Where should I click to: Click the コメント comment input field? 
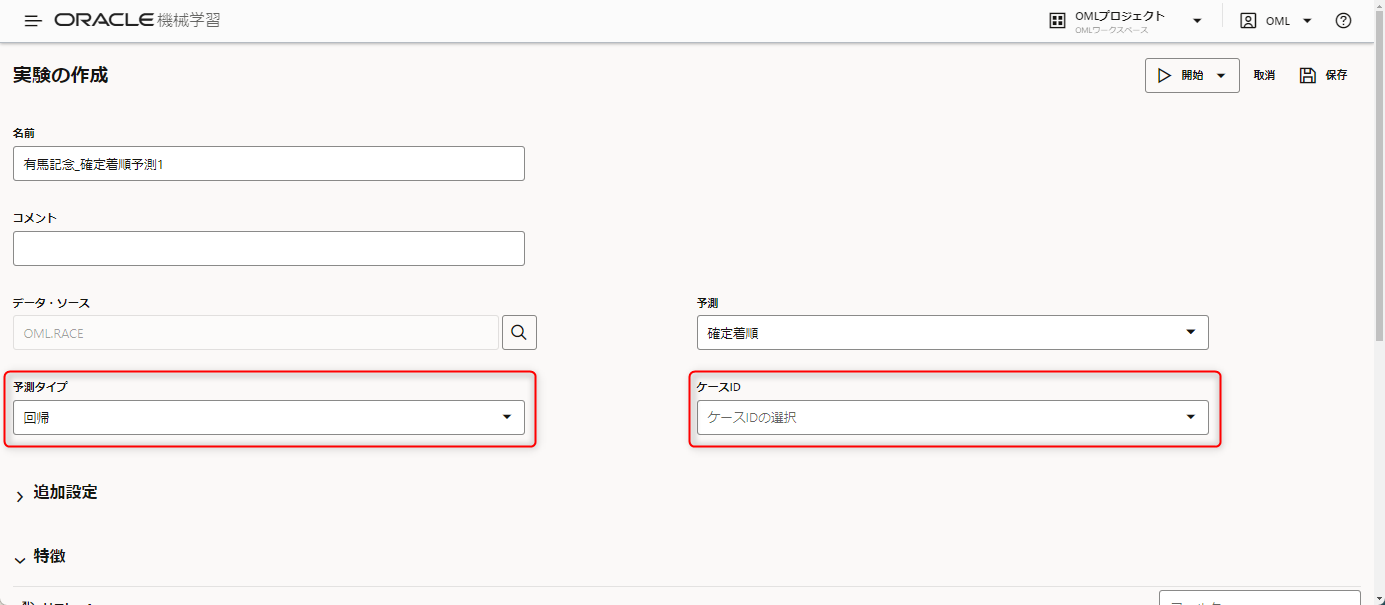point(269,249)
